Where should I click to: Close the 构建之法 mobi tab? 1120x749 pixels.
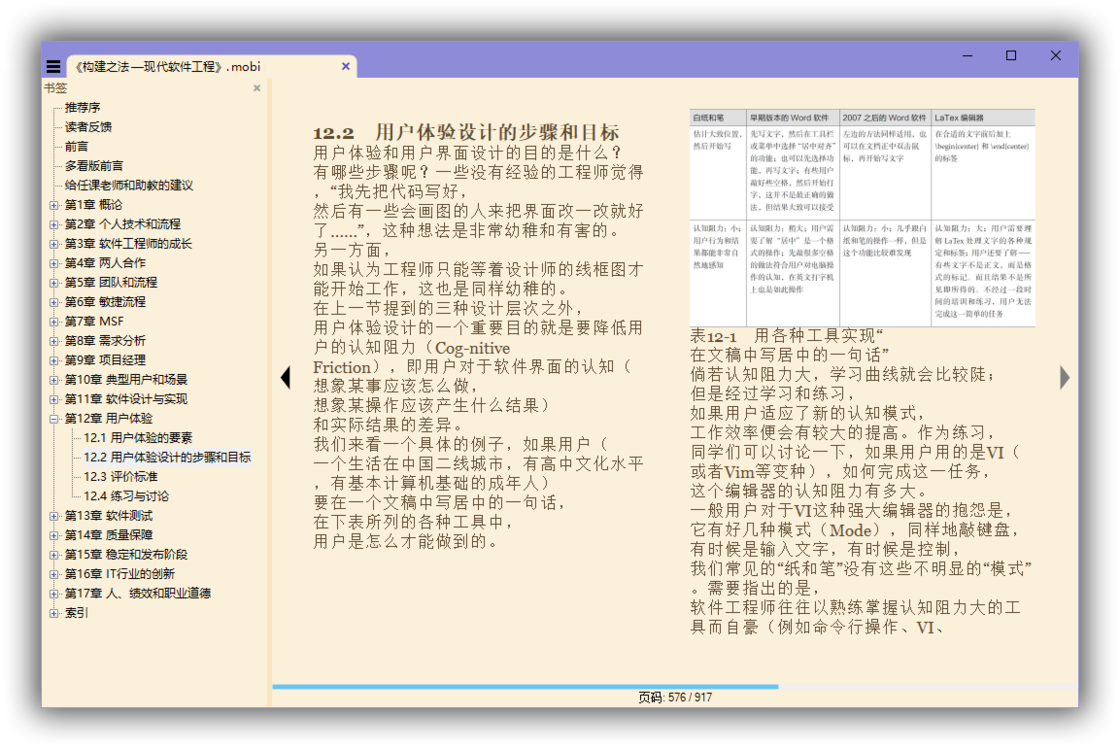346,67
